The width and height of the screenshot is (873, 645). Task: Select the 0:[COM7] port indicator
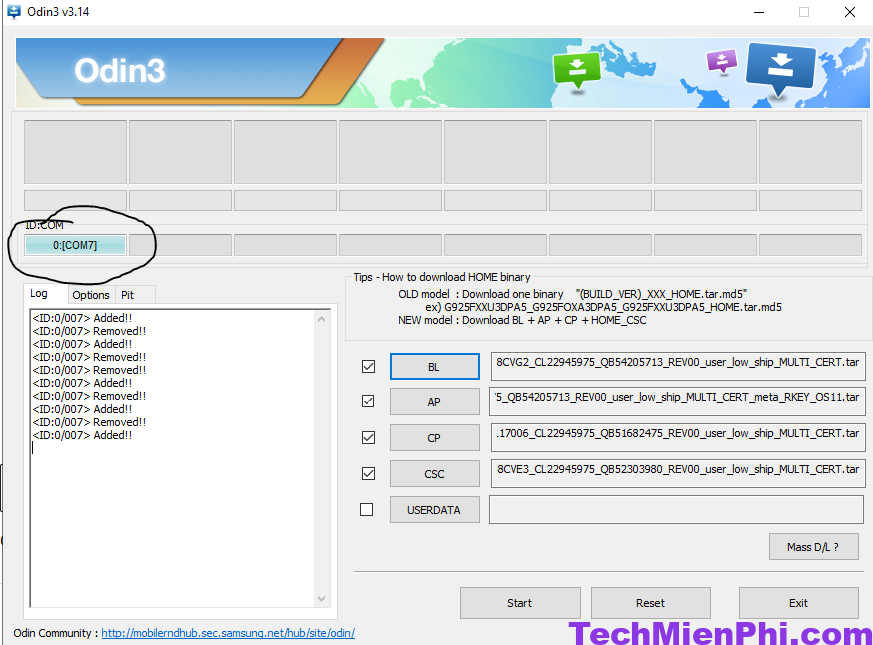pos(75,245)
